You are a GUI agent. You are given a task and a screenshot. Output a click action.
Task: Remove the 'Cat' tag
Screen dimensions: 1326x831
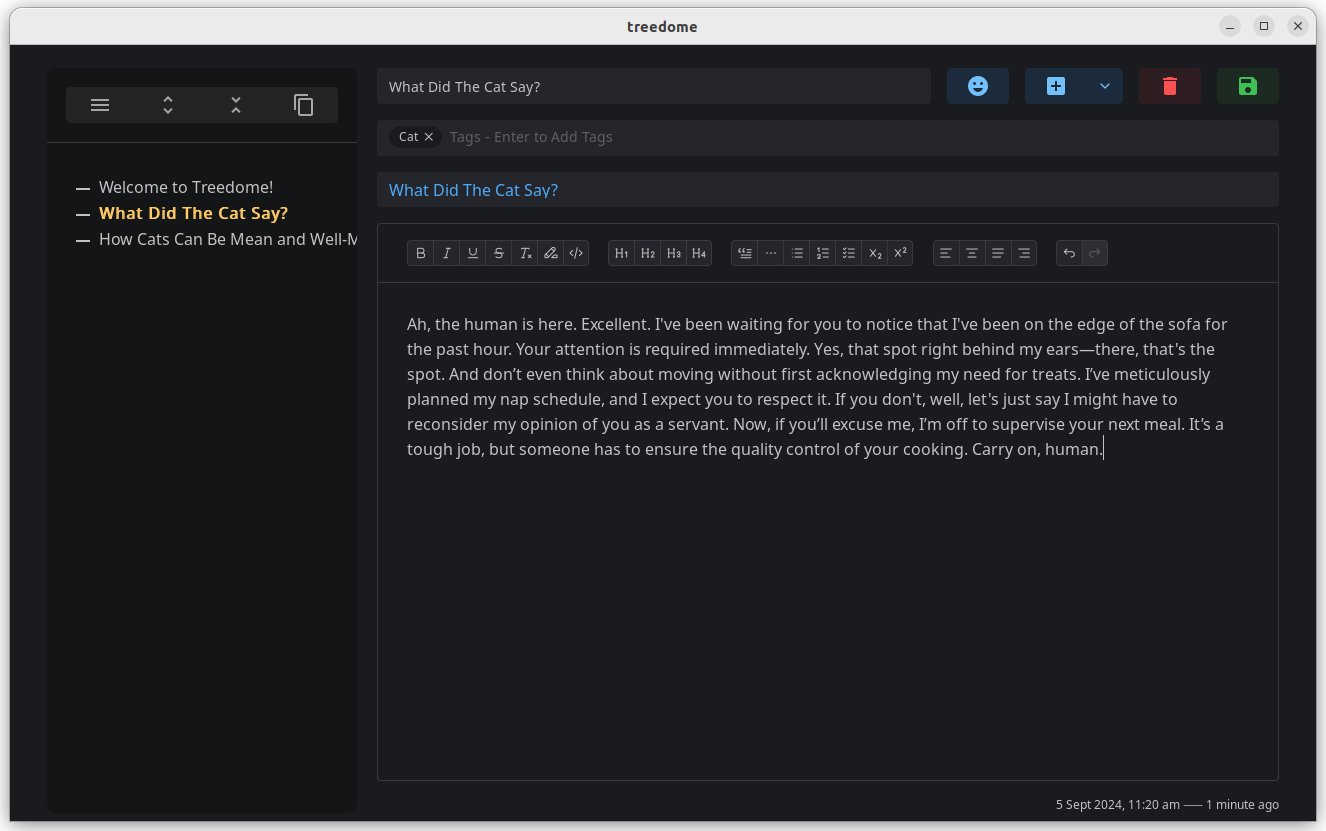(428, 137)
